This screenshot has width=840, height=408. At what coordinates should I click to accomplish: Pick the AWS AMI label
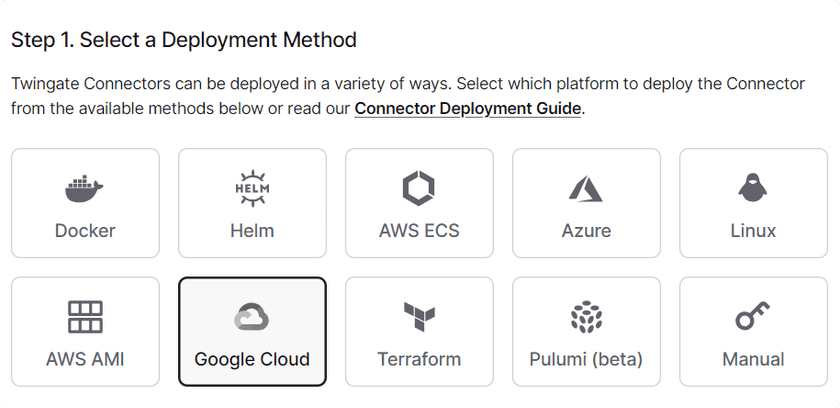coord(85,359)
